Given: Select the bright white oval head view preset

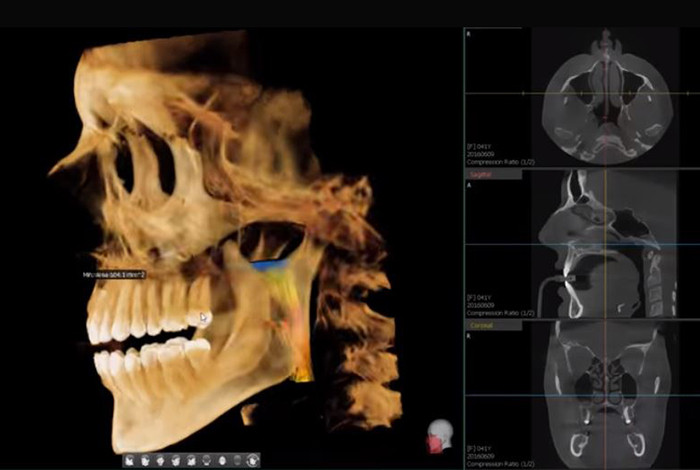Looking at the screenshot, I should click(x=222, y=461).
